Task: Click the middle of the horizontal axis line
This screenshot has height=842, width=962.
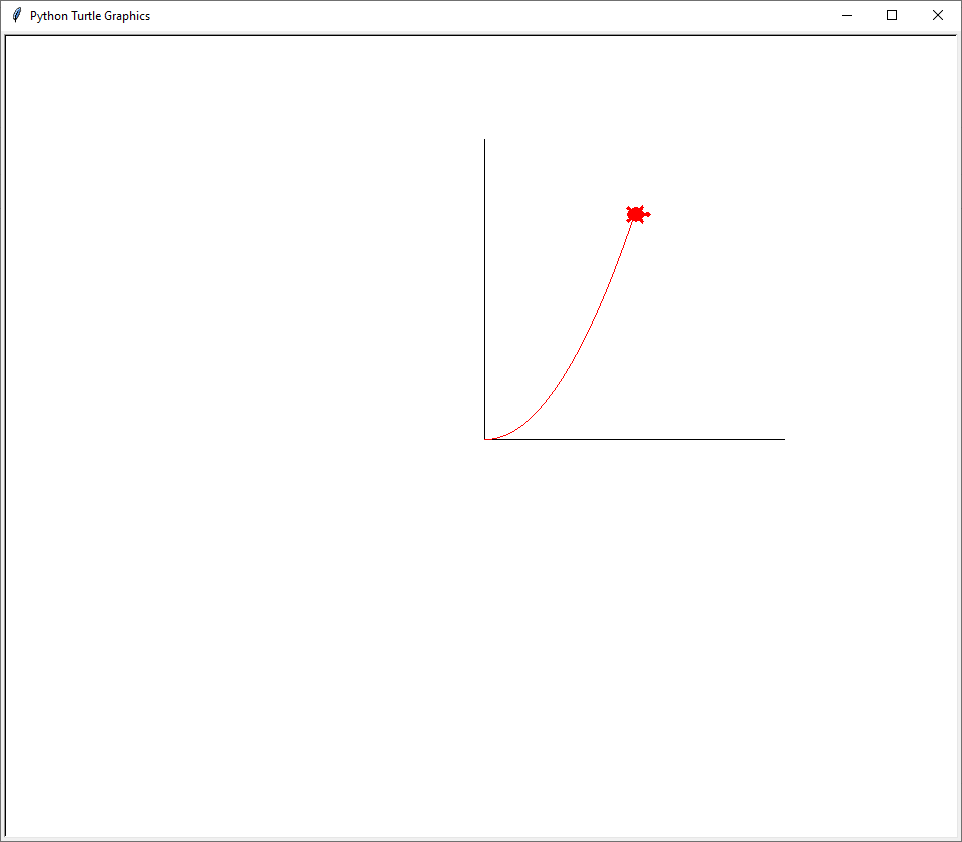Action: coord(635,439)
